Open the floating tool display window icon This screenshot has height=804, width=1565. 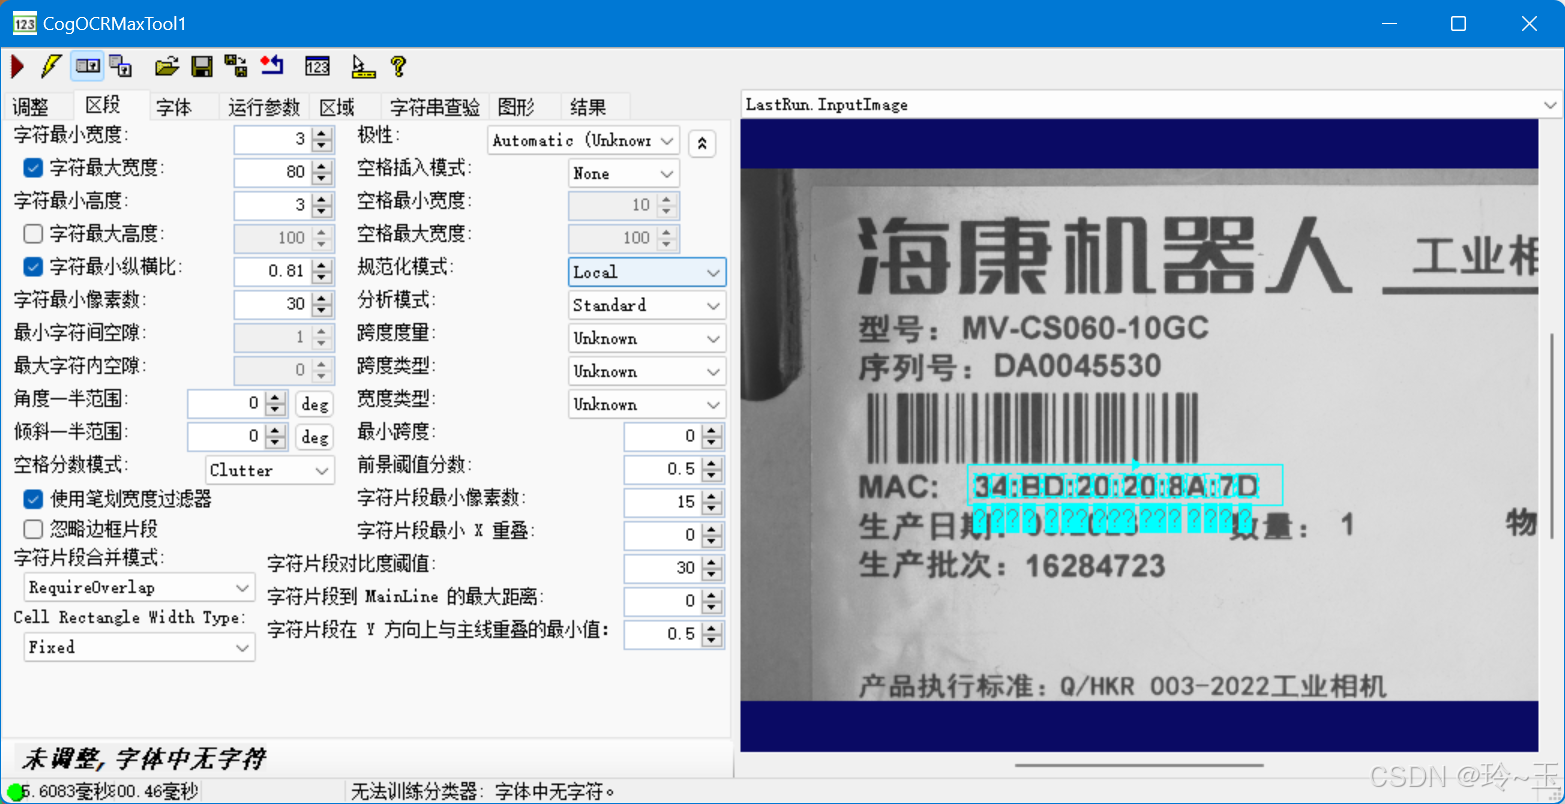(x=121, y=67)
